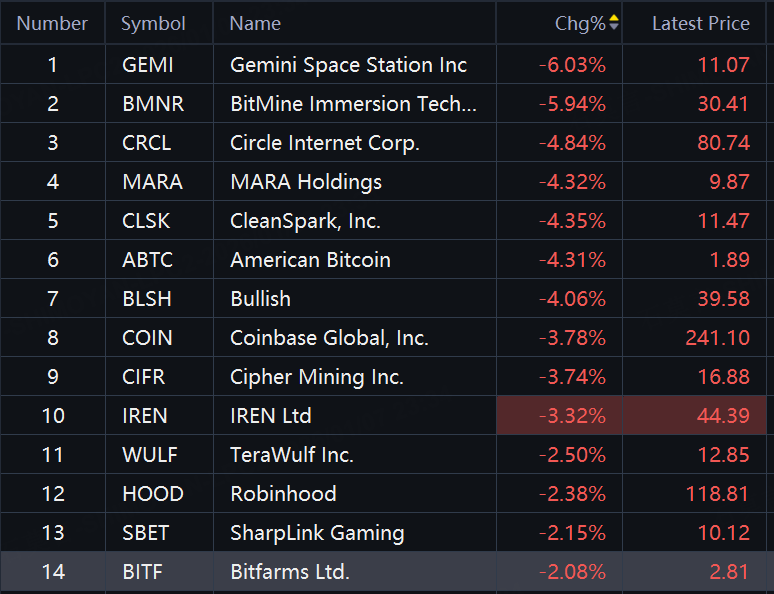Click the CIFR symbol

coord(146,377)
